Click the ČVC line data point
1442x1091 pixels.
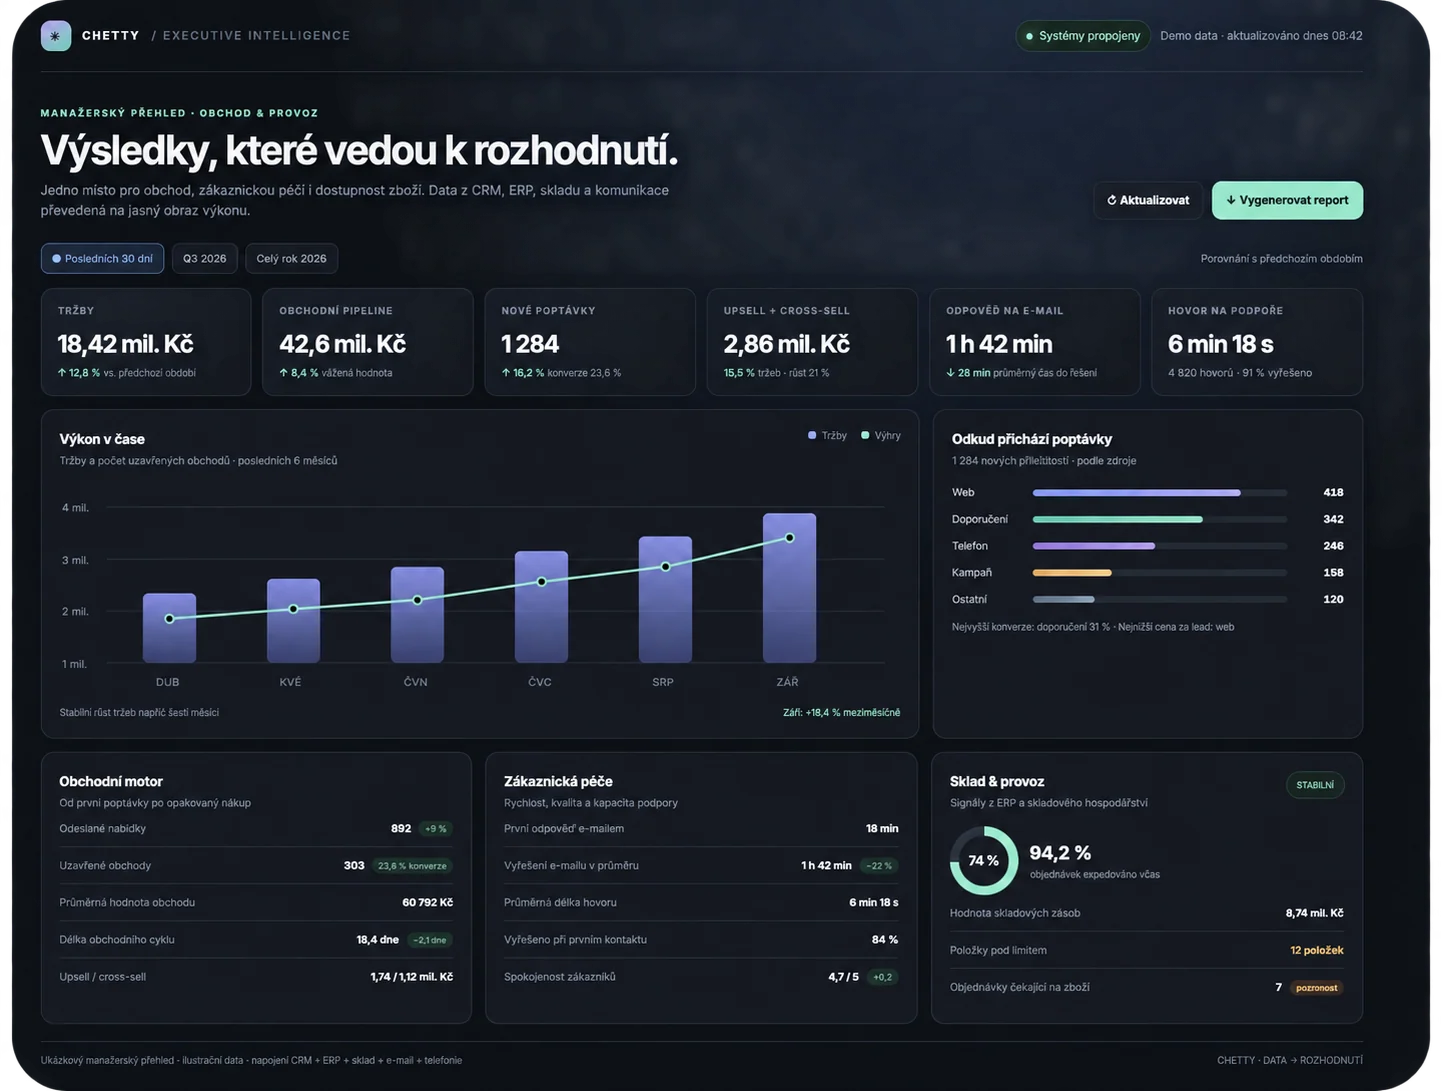tap(542, 582)
